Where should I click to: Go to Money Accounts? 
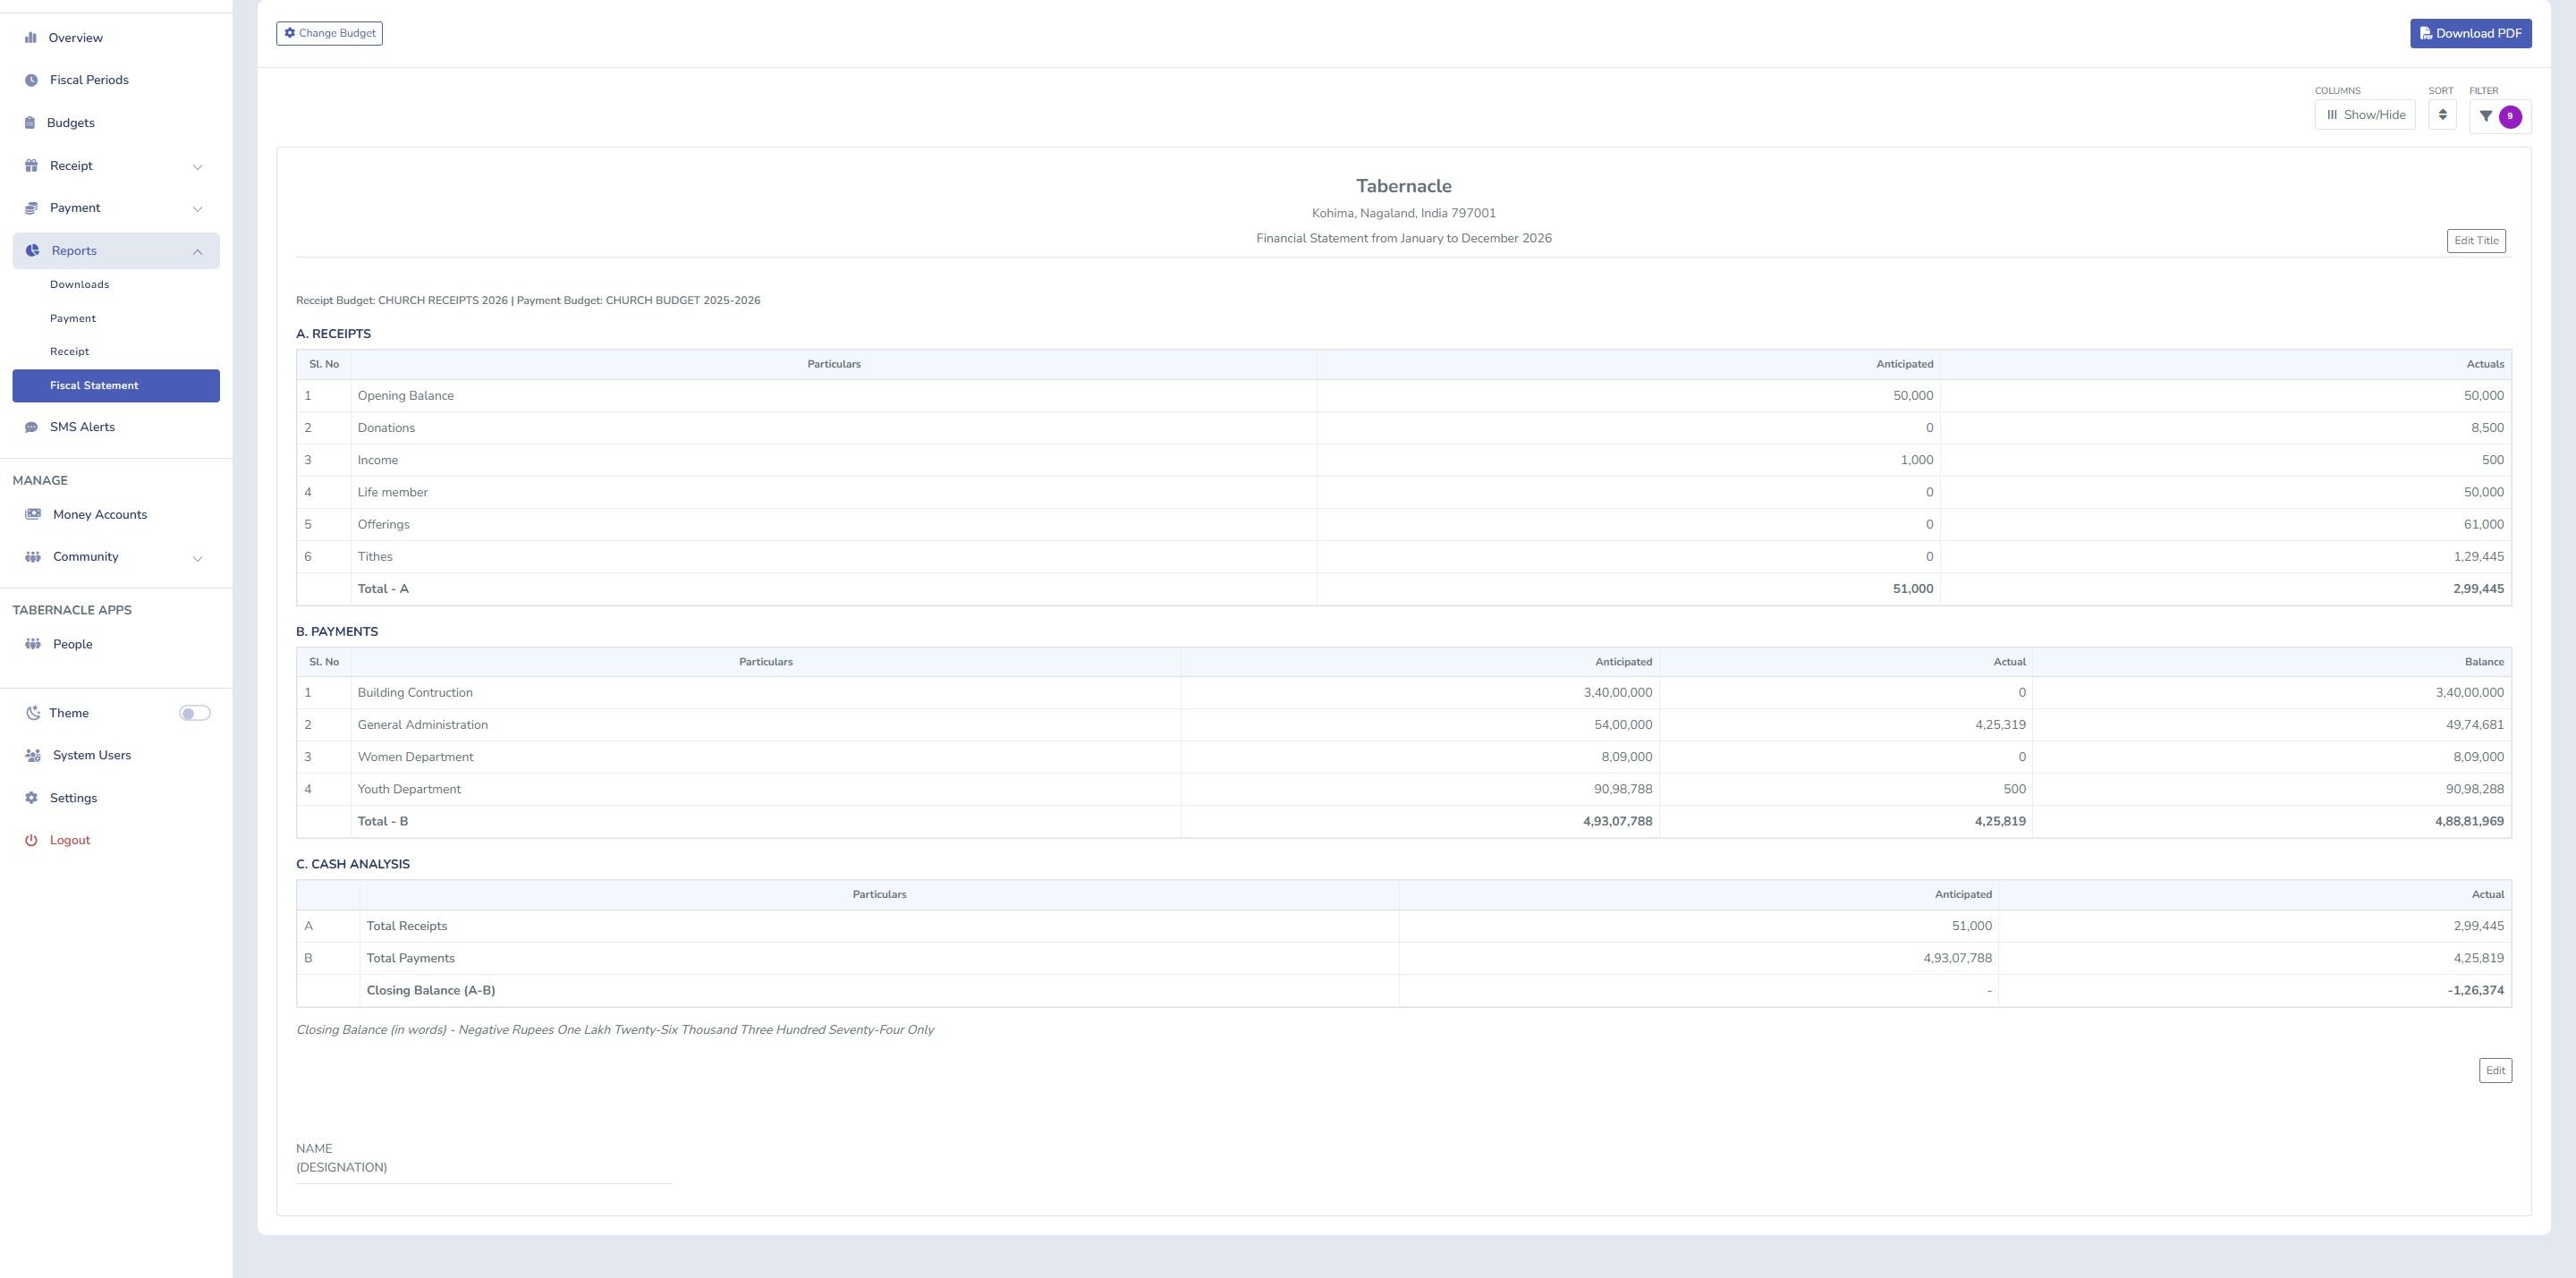click(x=100, y=515)
